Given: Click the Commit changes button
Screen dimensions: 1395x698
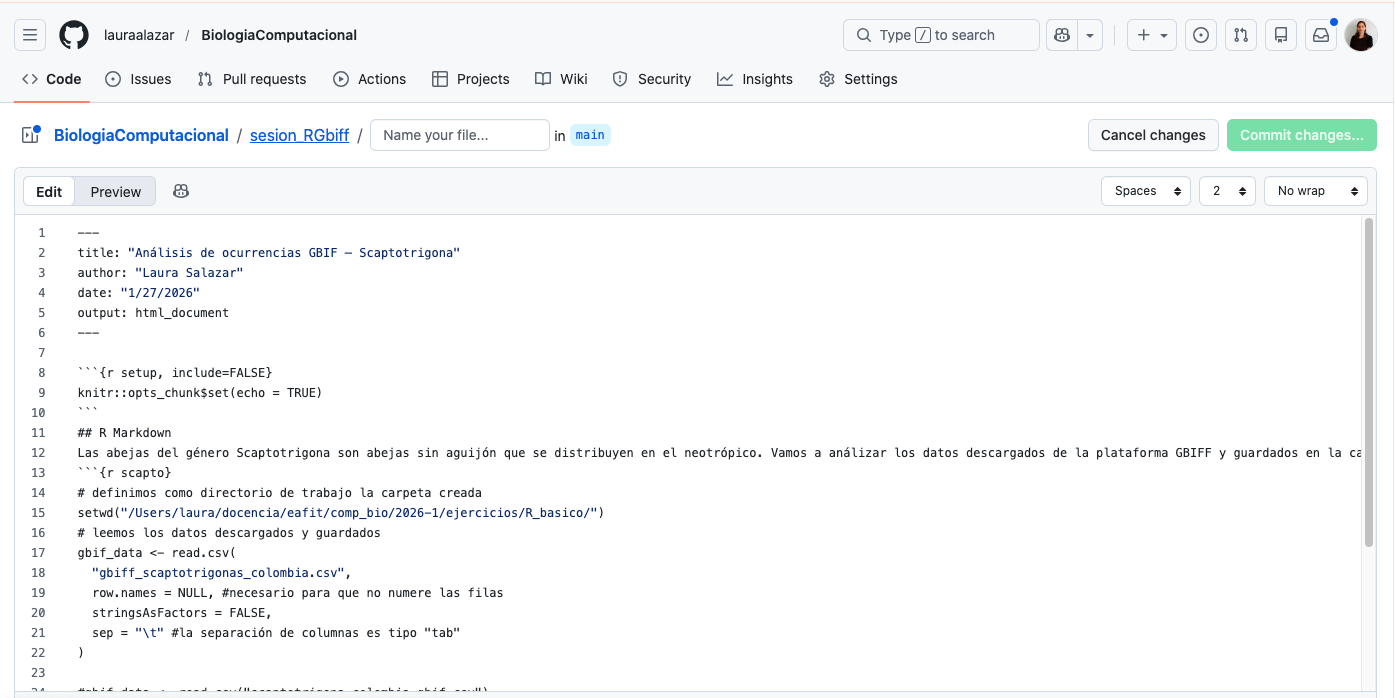Looking at the screenshot, I should point(1302,135).
